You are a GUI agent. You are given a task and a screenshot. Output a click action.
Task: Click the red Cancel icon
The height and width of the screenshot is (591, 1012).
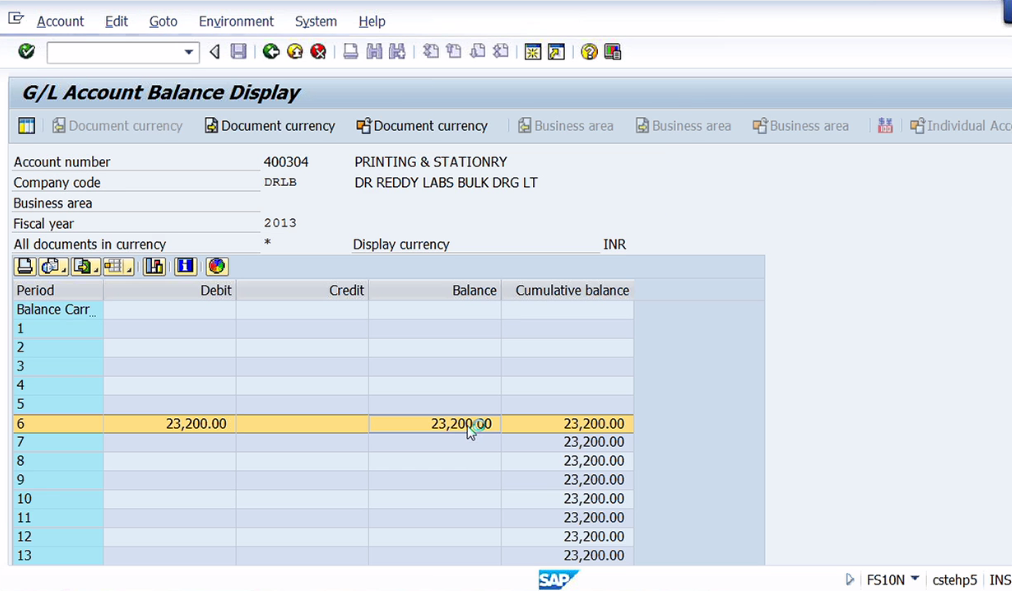tap(318, 52)
